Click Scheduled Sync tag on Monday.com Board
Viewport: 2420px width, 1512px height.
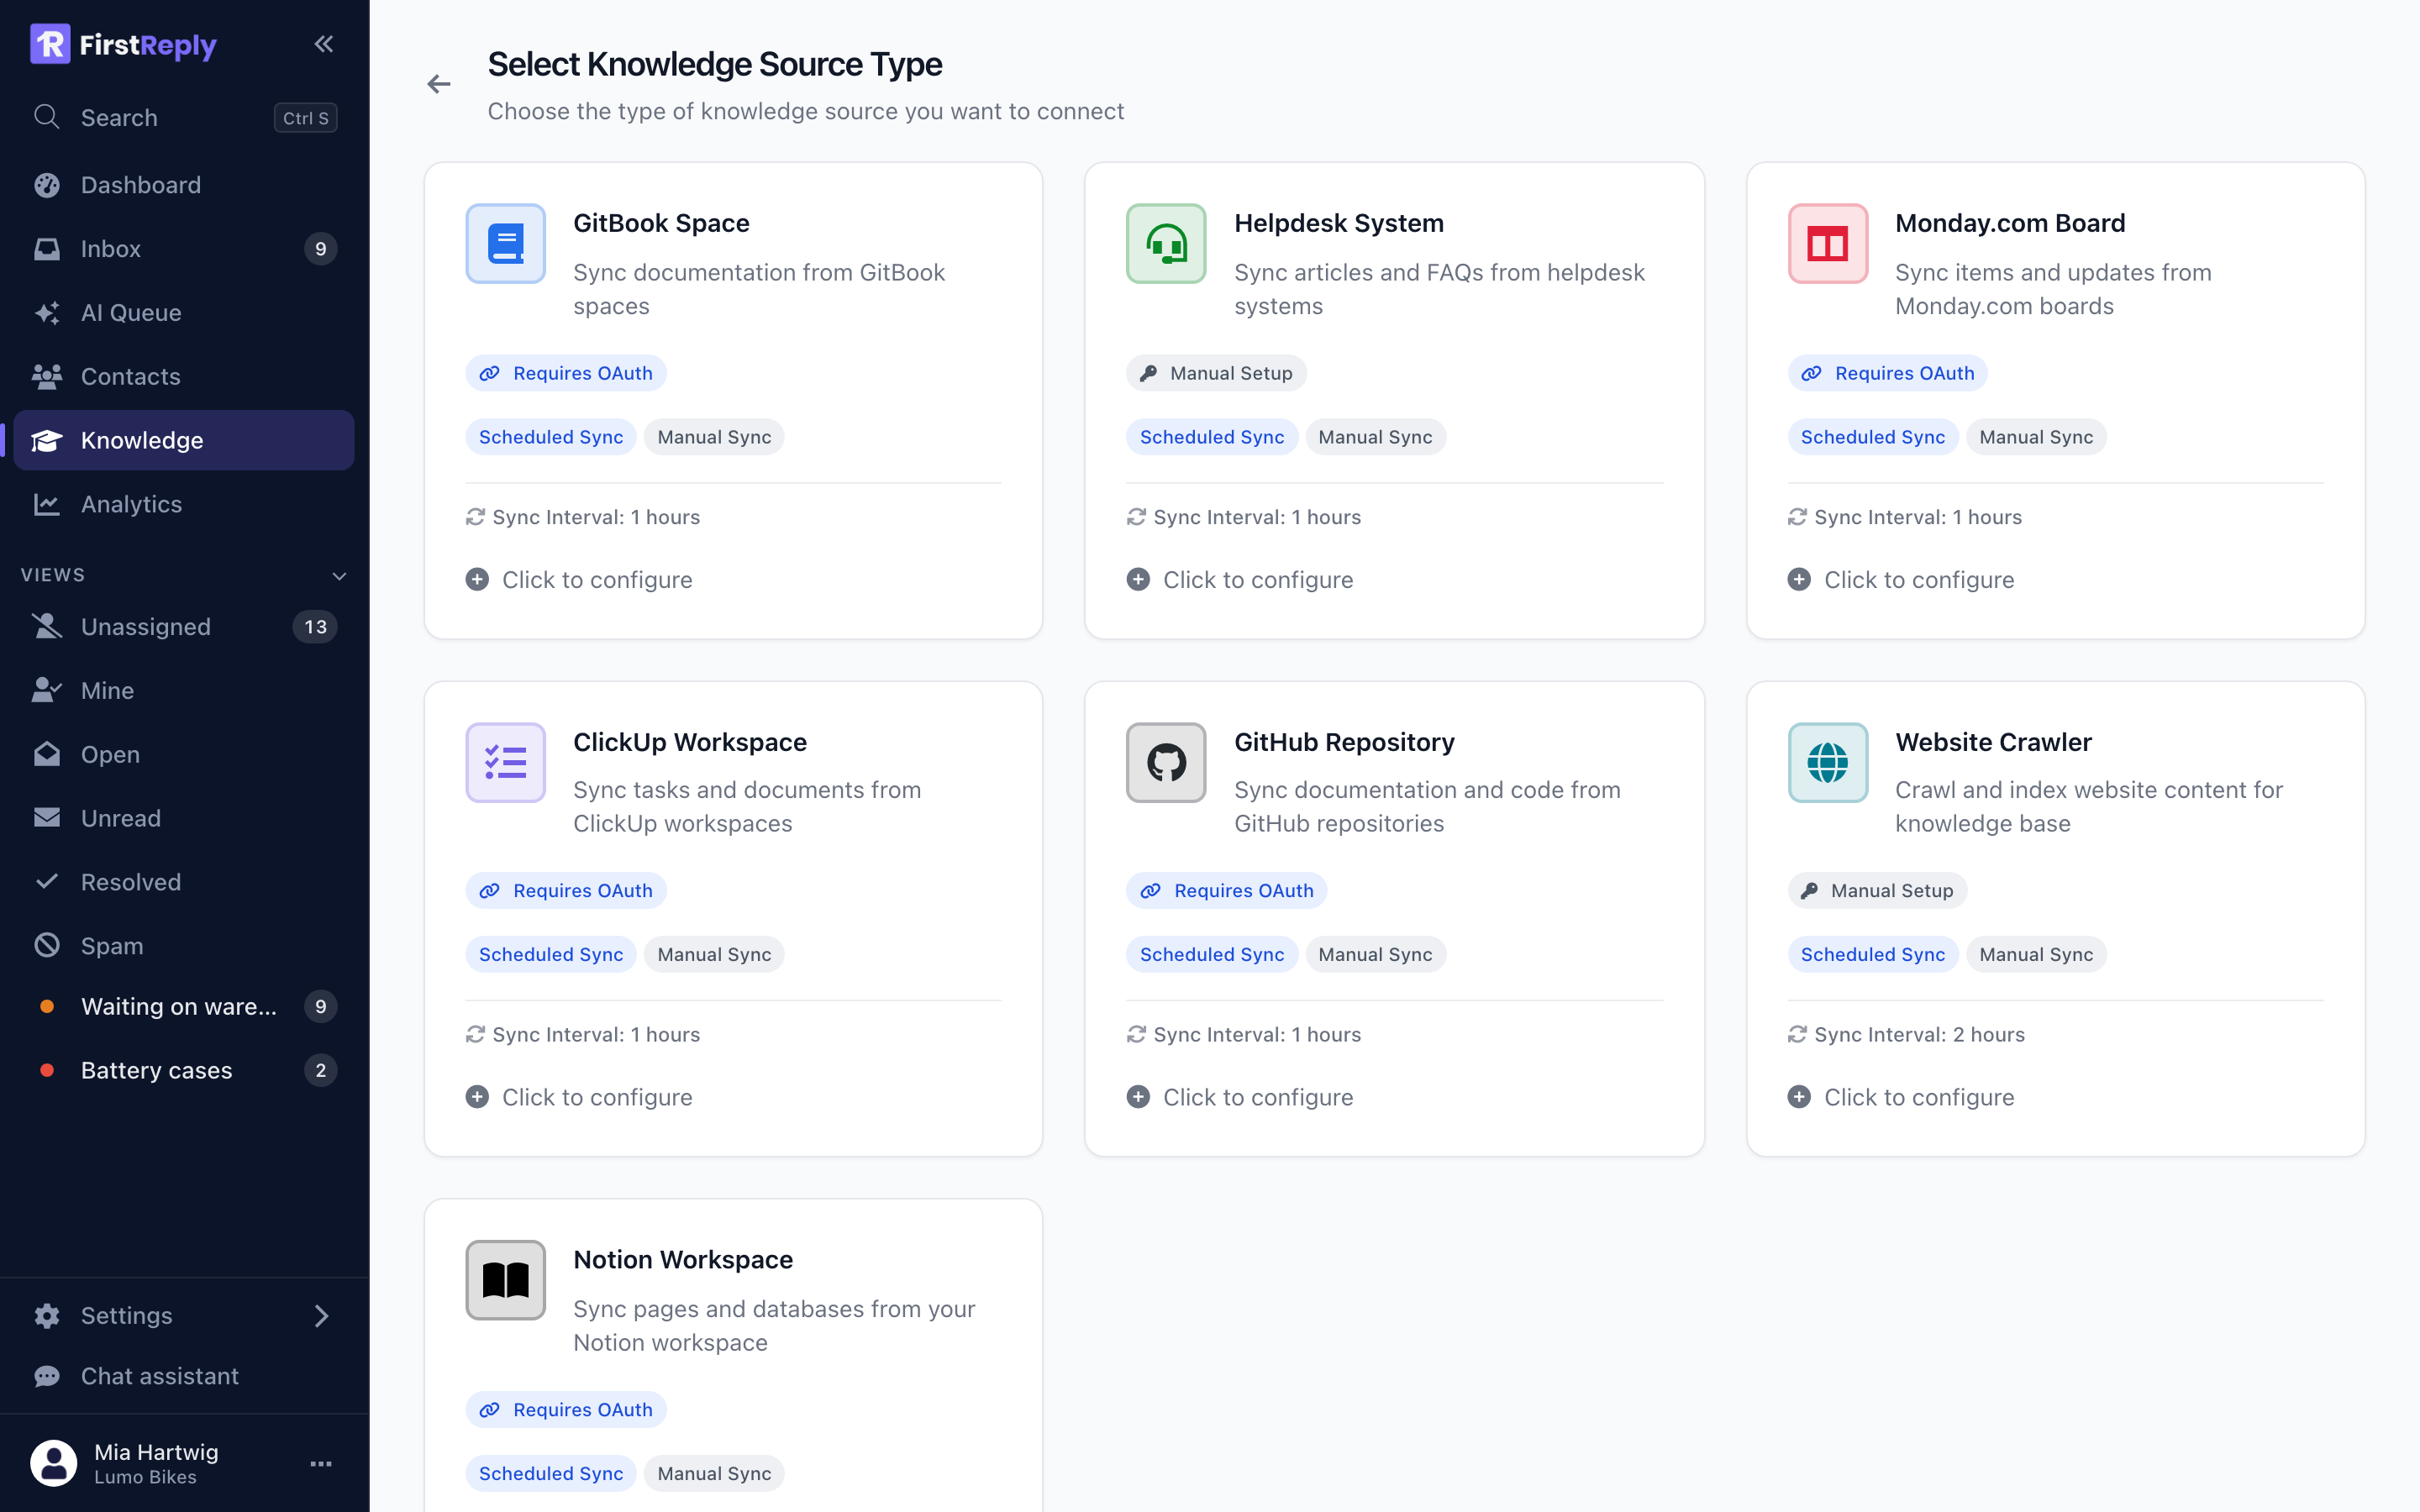click(x=1873, y=437)
